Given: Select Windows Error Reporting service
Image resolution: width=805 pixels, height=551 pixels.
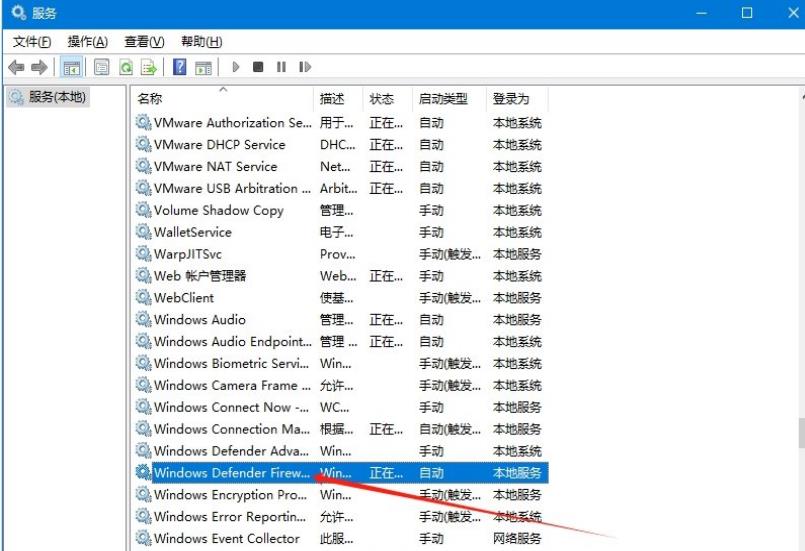Looking at the screenshot, I should point(341,517).
